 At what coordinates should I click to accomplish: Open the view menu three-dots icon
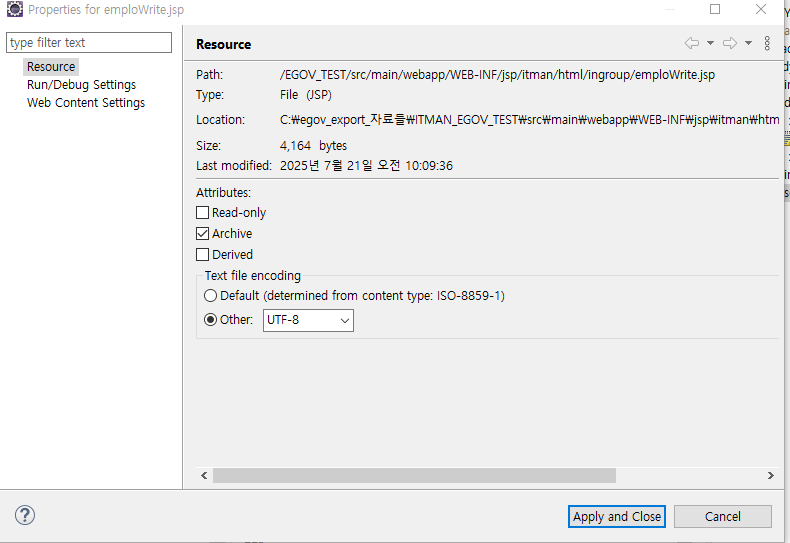click(767, 43)
